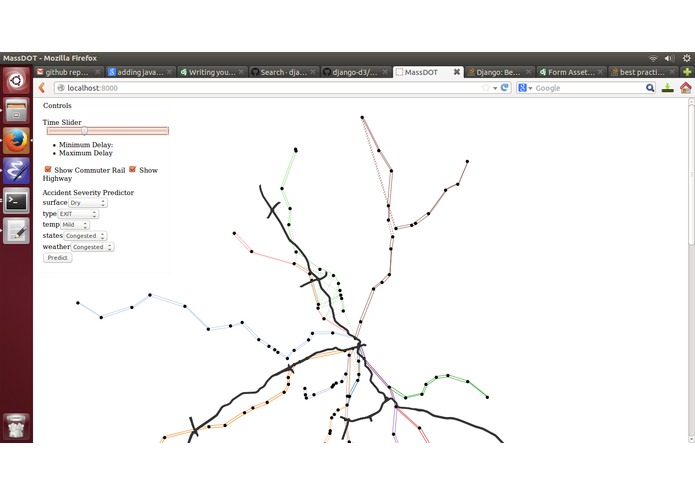Screen dimensions: 695x494
Task: Click the Predict button
Action: 58,257
